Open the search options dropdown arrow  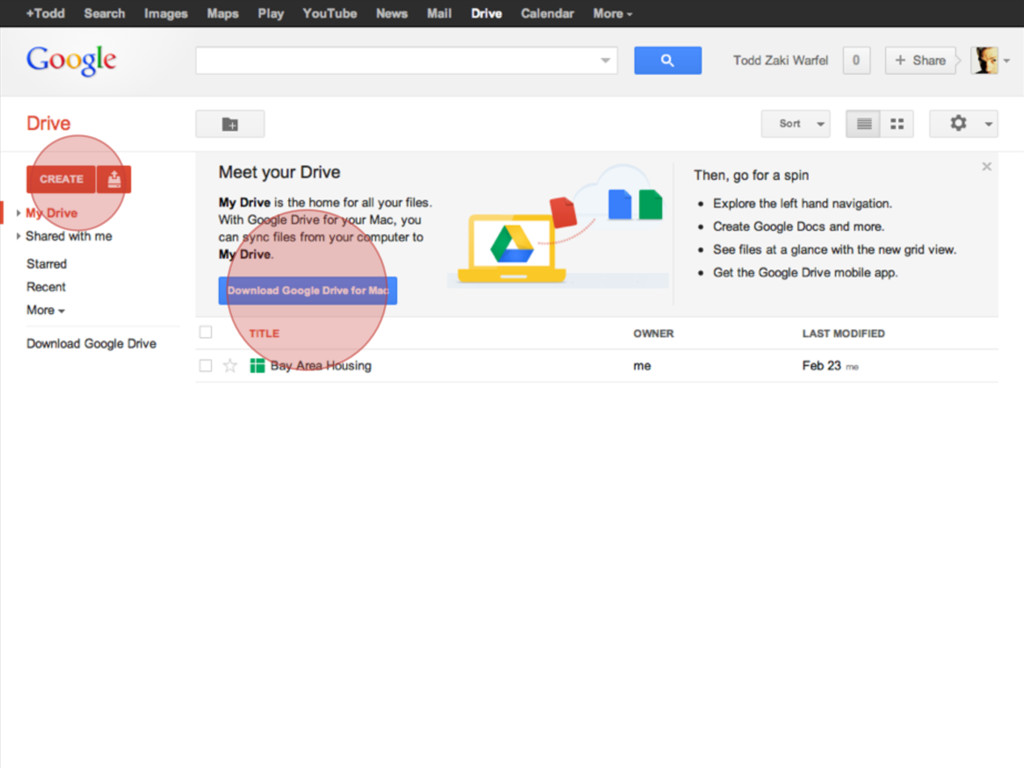tap(605, 61)
